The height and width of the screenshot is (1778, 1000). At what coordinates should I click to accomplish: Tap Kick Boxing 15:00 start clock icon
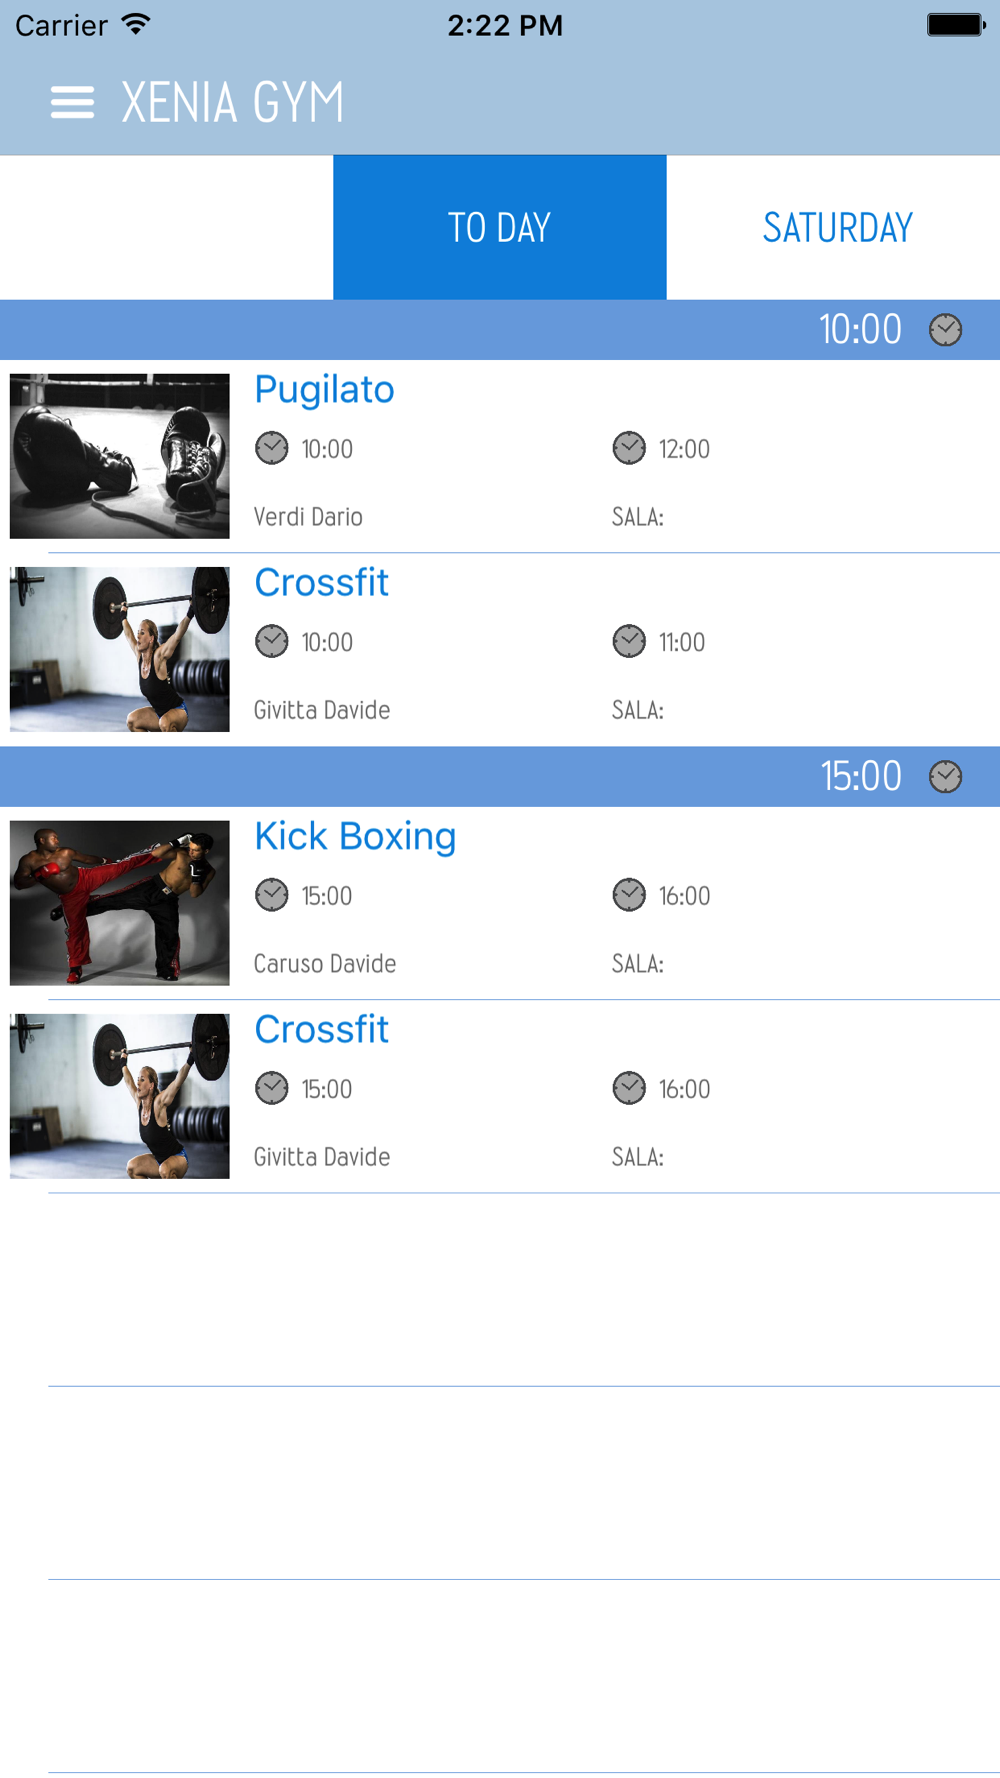271,895
